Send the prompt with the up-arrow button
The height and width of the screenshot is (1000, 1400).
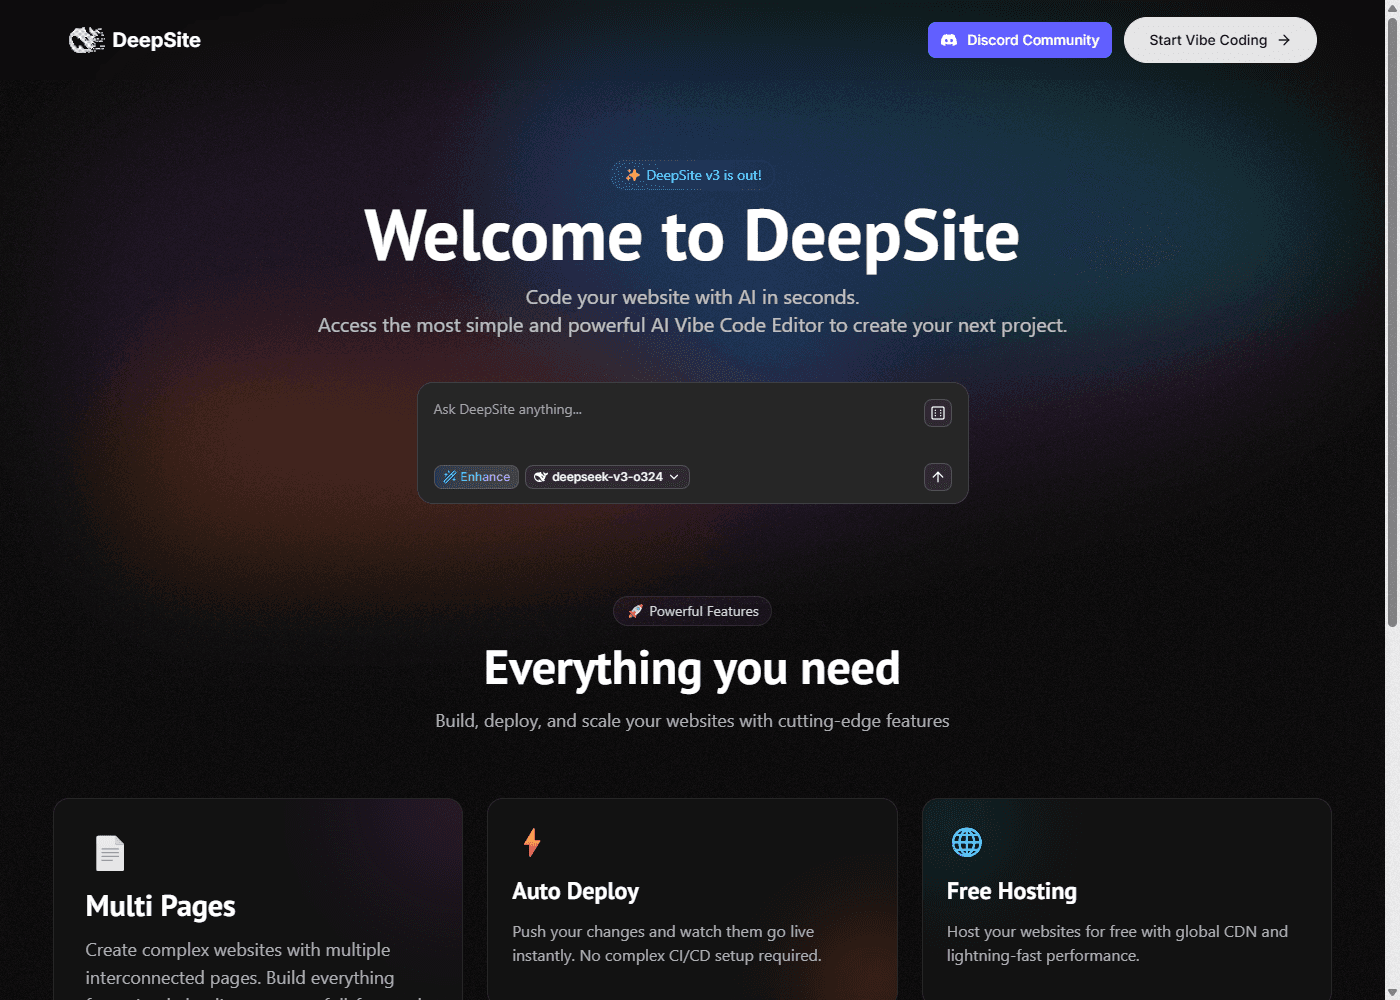click(937, 477)
